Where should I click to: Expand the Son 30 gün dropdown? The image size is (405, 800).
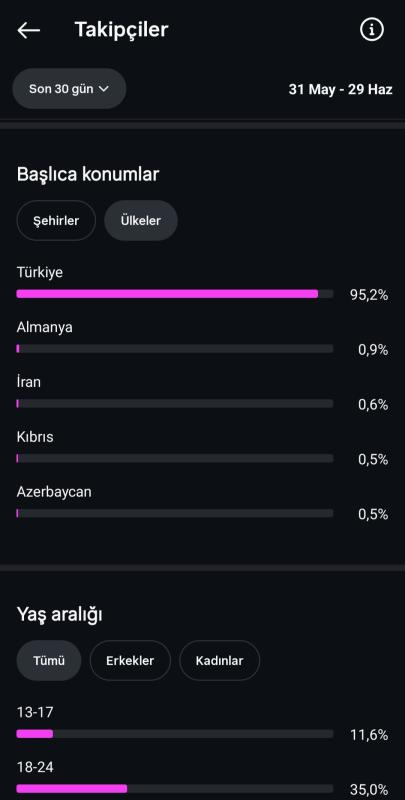tap(69, 89)
